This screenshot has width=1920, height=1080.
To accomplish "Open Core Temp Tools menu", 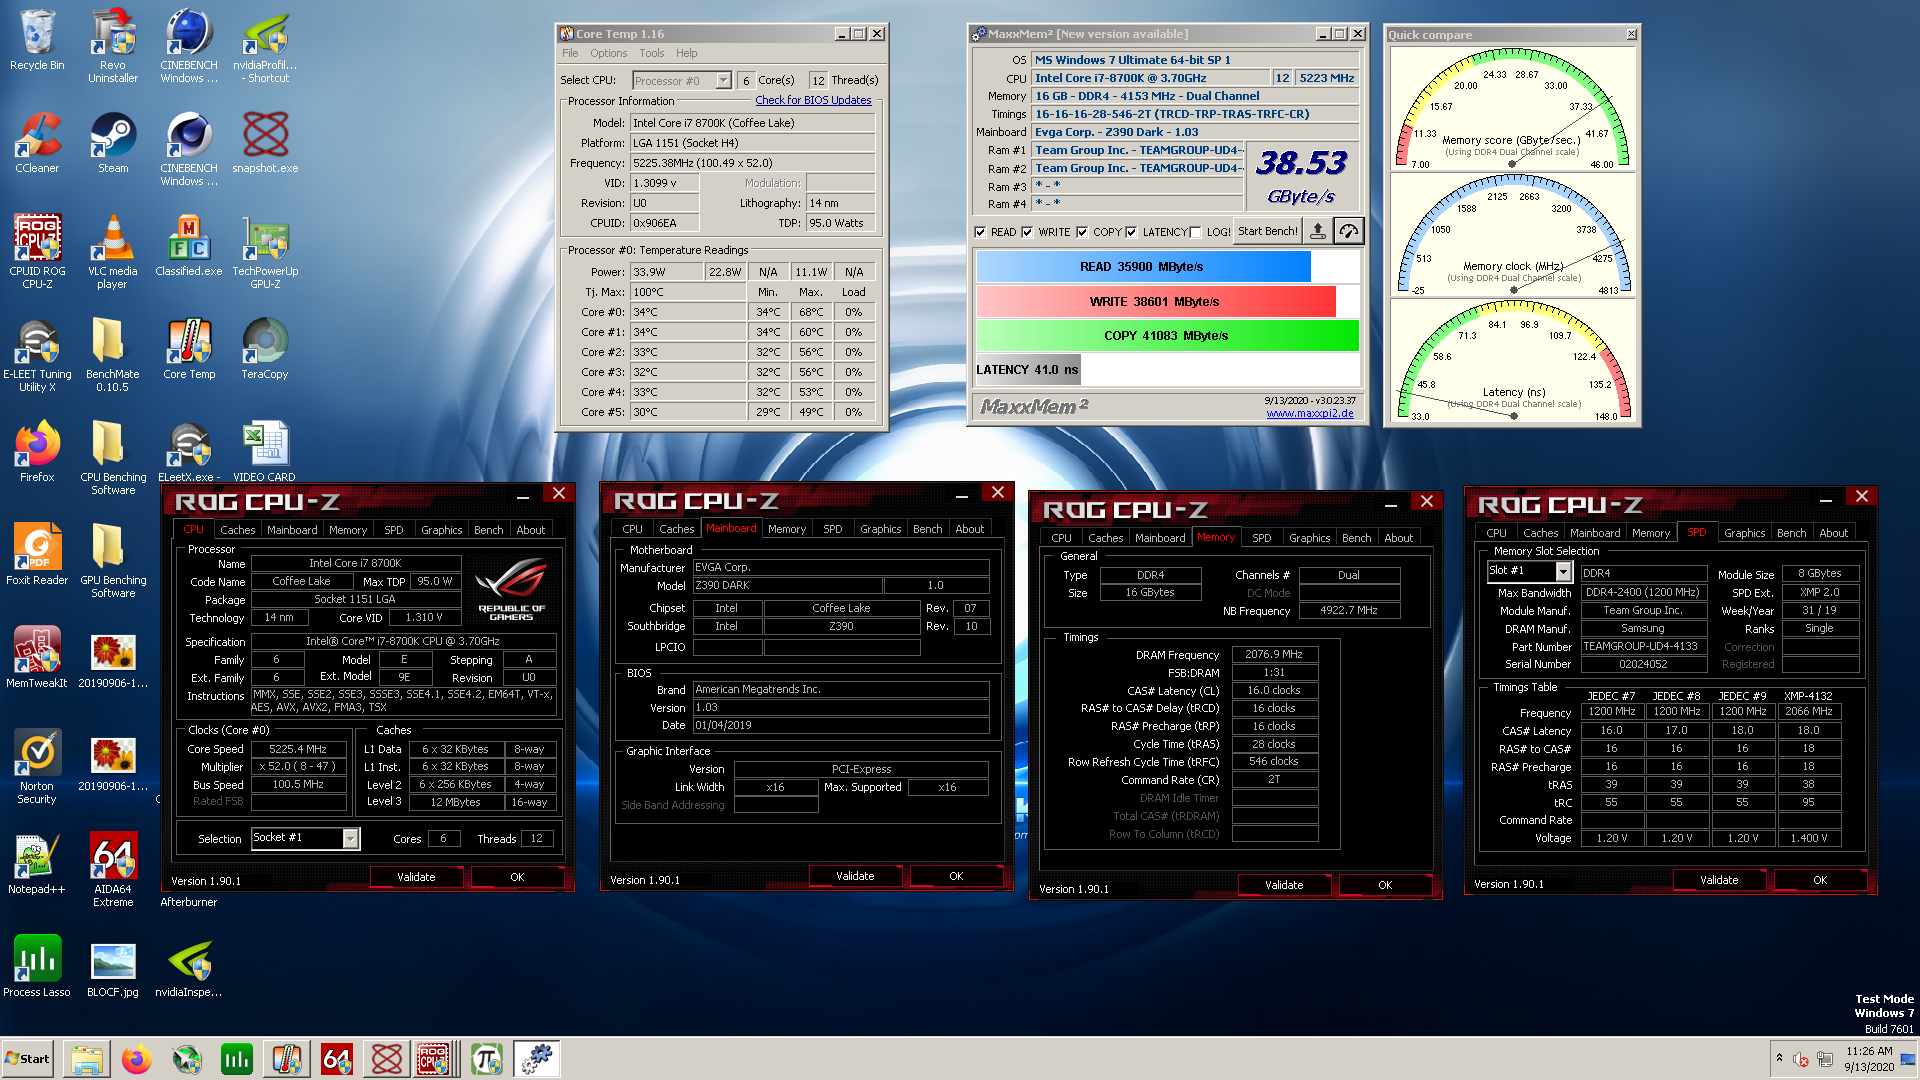I will pos(652,53).
